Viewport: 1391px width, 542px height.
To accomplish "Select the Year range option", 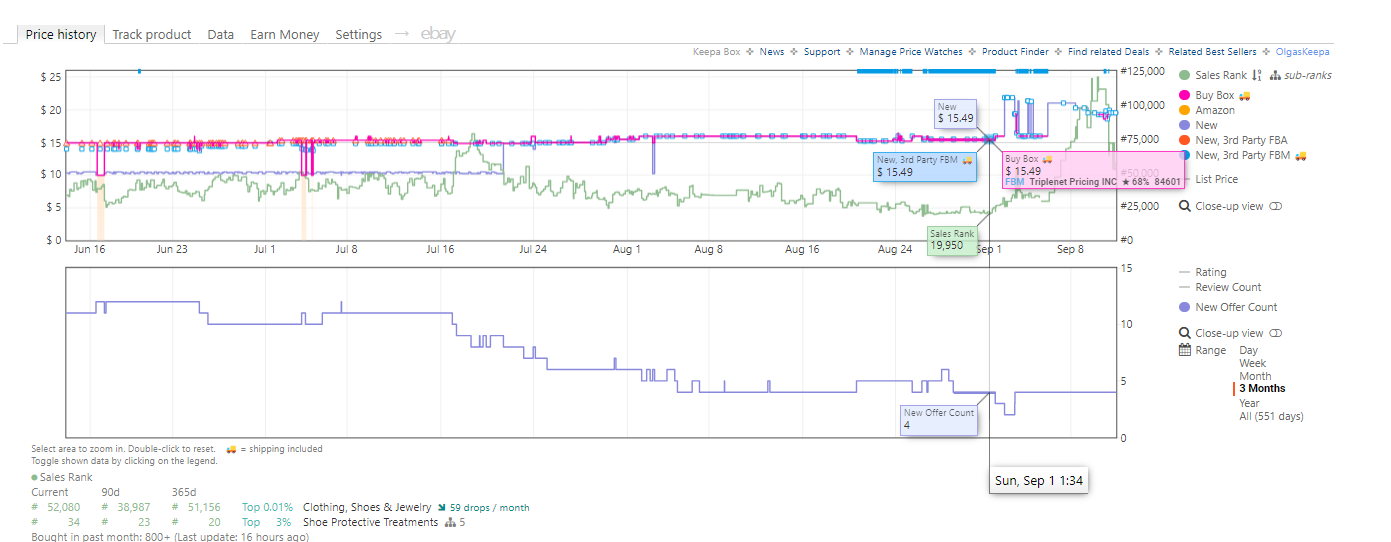I will point(1250,403).
